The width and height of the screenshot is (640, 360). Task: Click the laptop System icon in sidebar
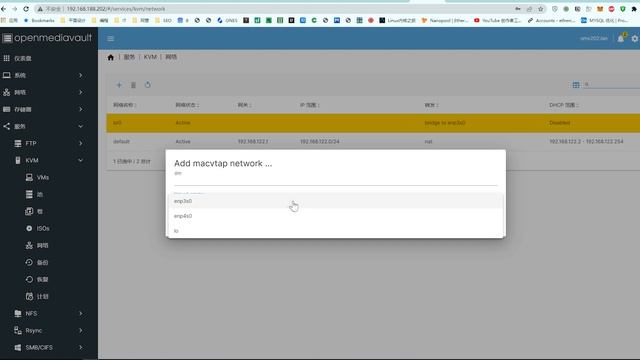(x=7, y=75)
